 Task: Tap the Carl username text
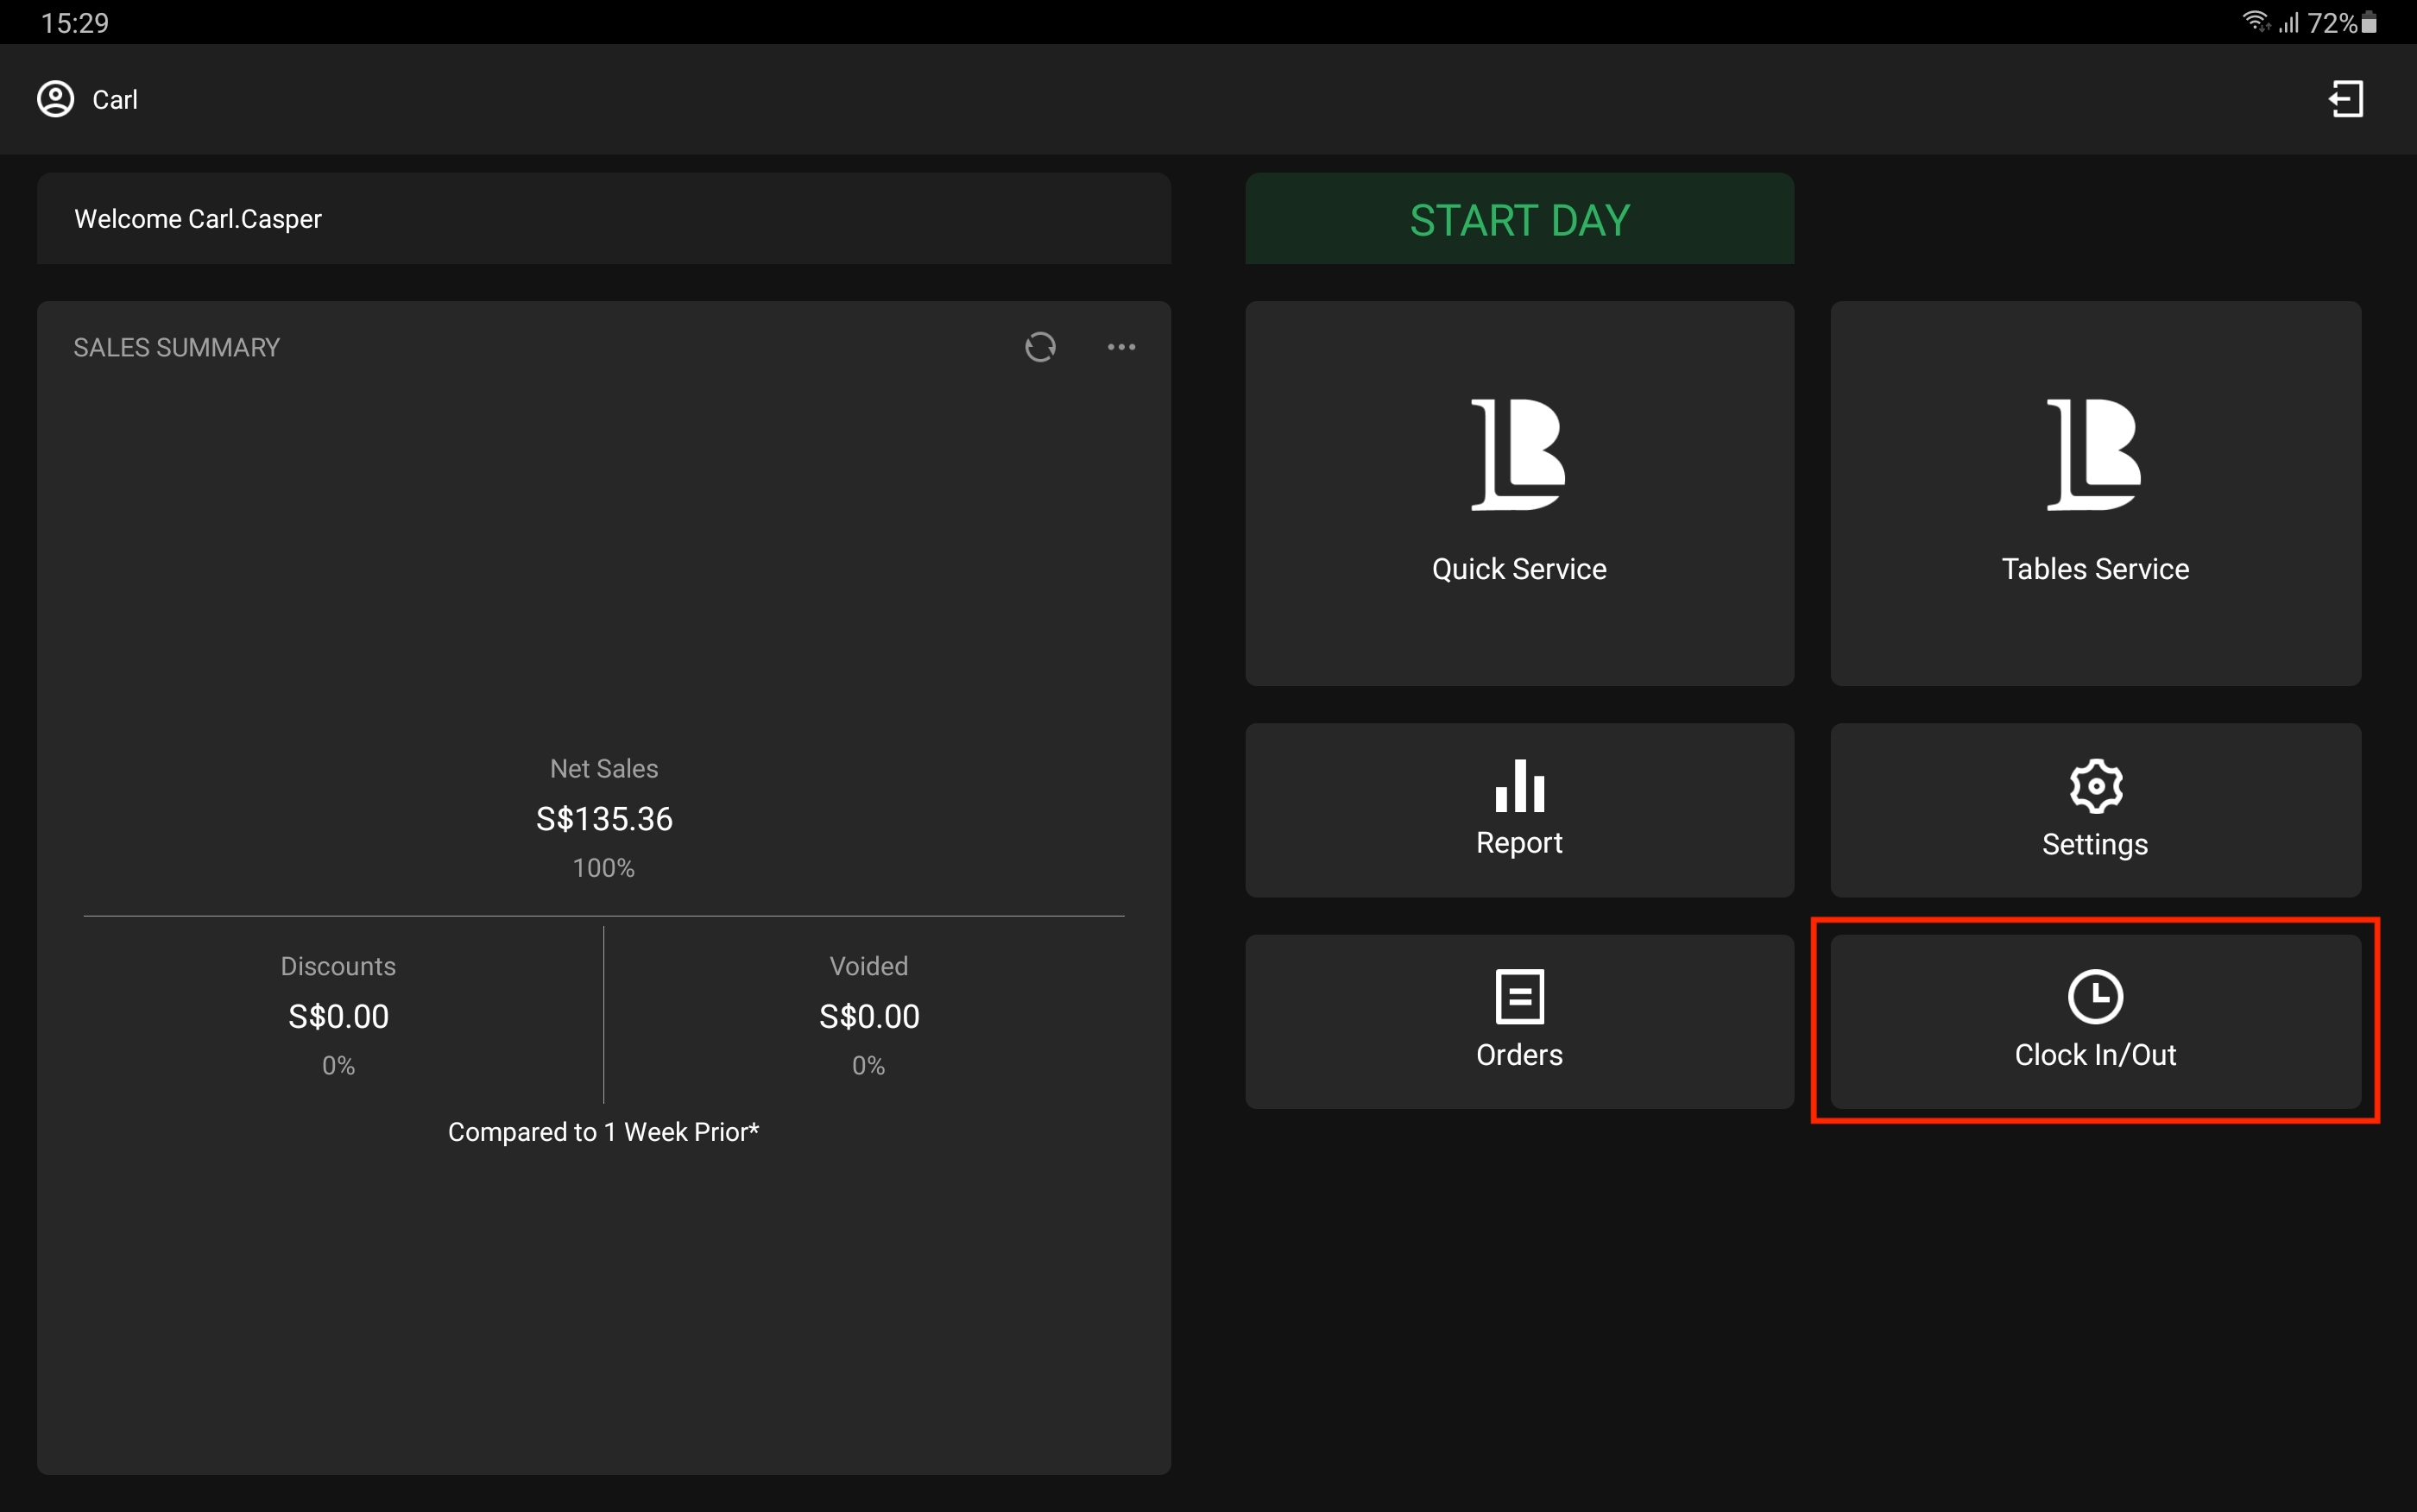(x=115, y=100)
